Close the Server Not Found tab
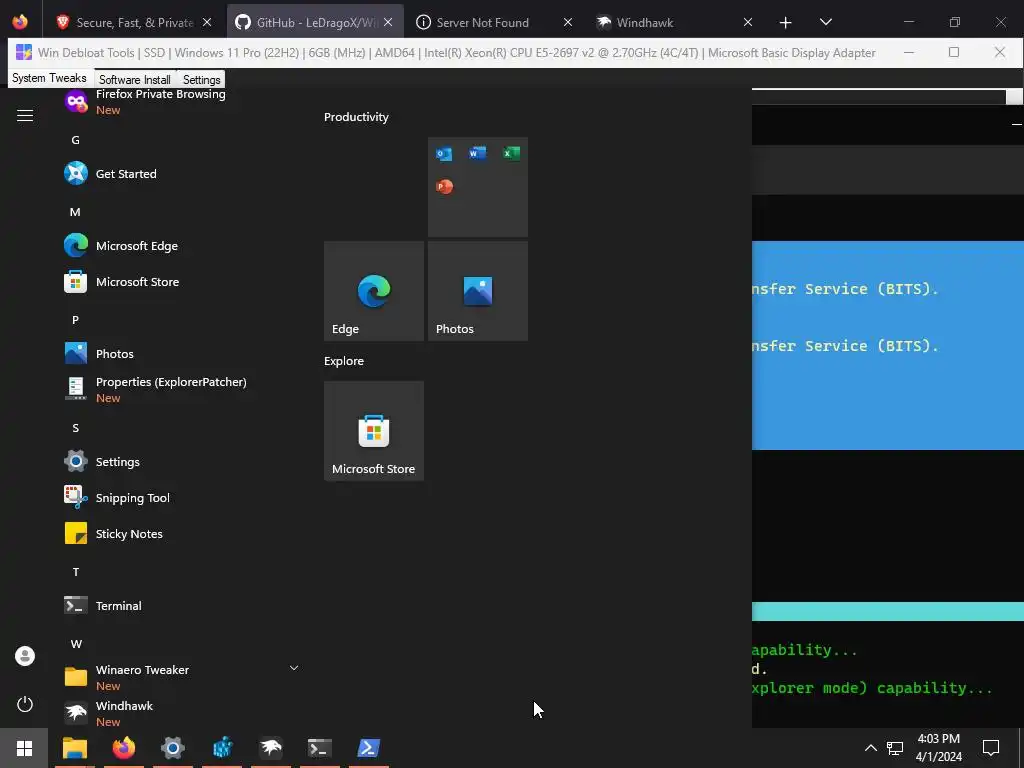The height and width of the screenshot is (768, 1024). (x=568, y=22)
